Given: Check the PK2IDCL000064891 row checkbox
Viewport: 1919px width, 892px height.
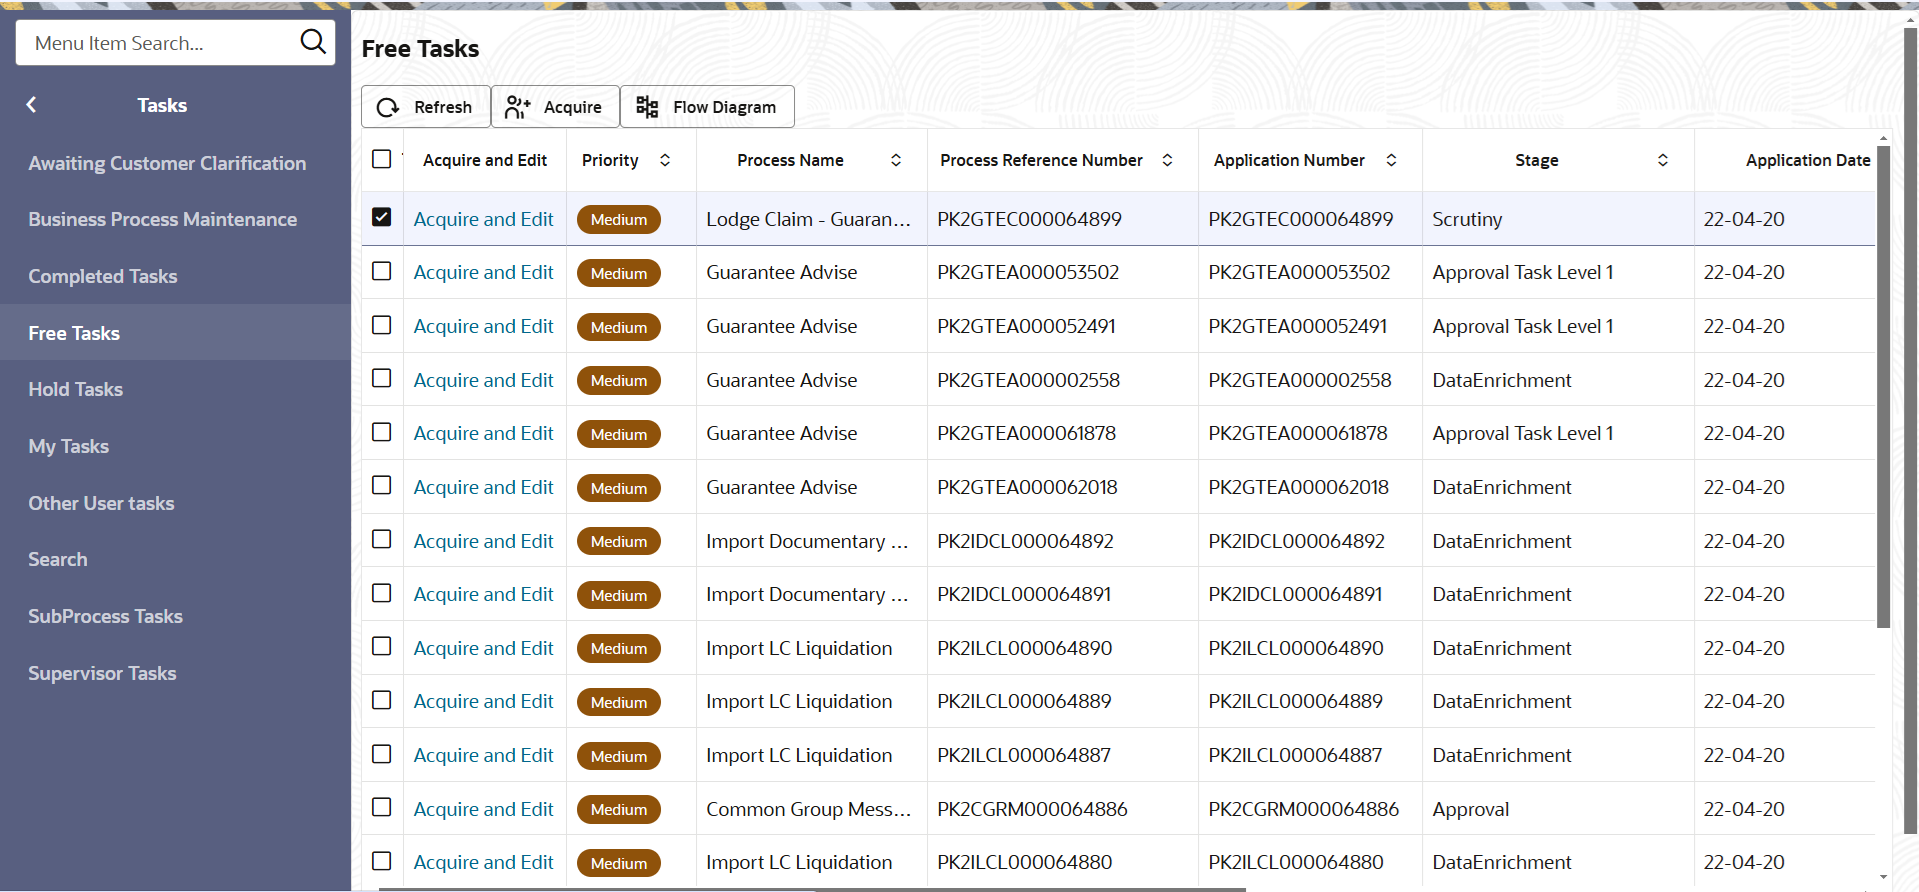Looking at the screenshot, I should [381, 593].
